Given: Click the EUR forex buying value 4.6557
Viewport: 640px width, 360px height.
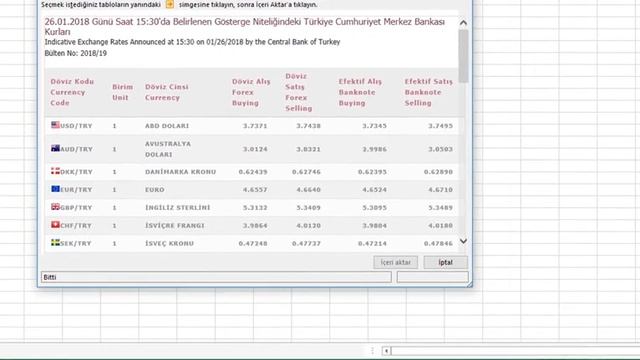Looking at the screenshot, I should point(255,190).
